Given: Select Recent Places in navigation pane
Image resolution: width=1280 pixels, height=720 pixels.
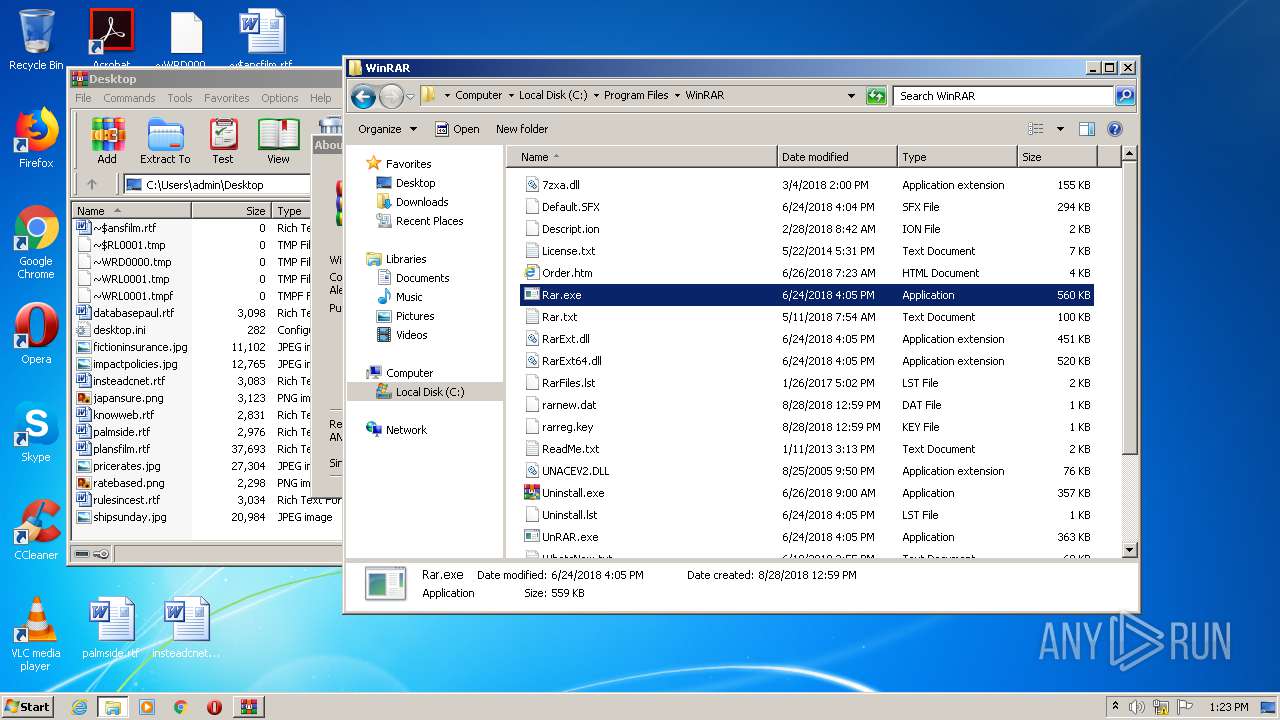Looking at the screenshot, I should [x=429, y=221].
